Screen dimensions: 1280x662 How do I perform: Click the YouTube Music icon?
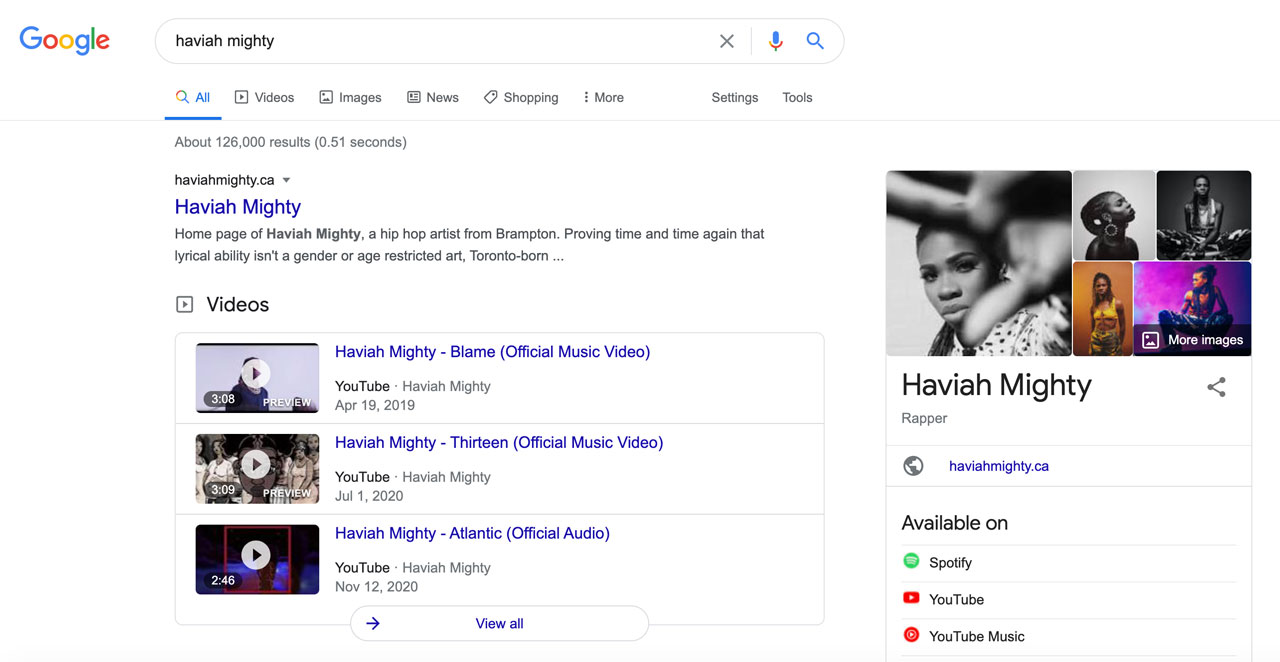(x=911, y=634)
